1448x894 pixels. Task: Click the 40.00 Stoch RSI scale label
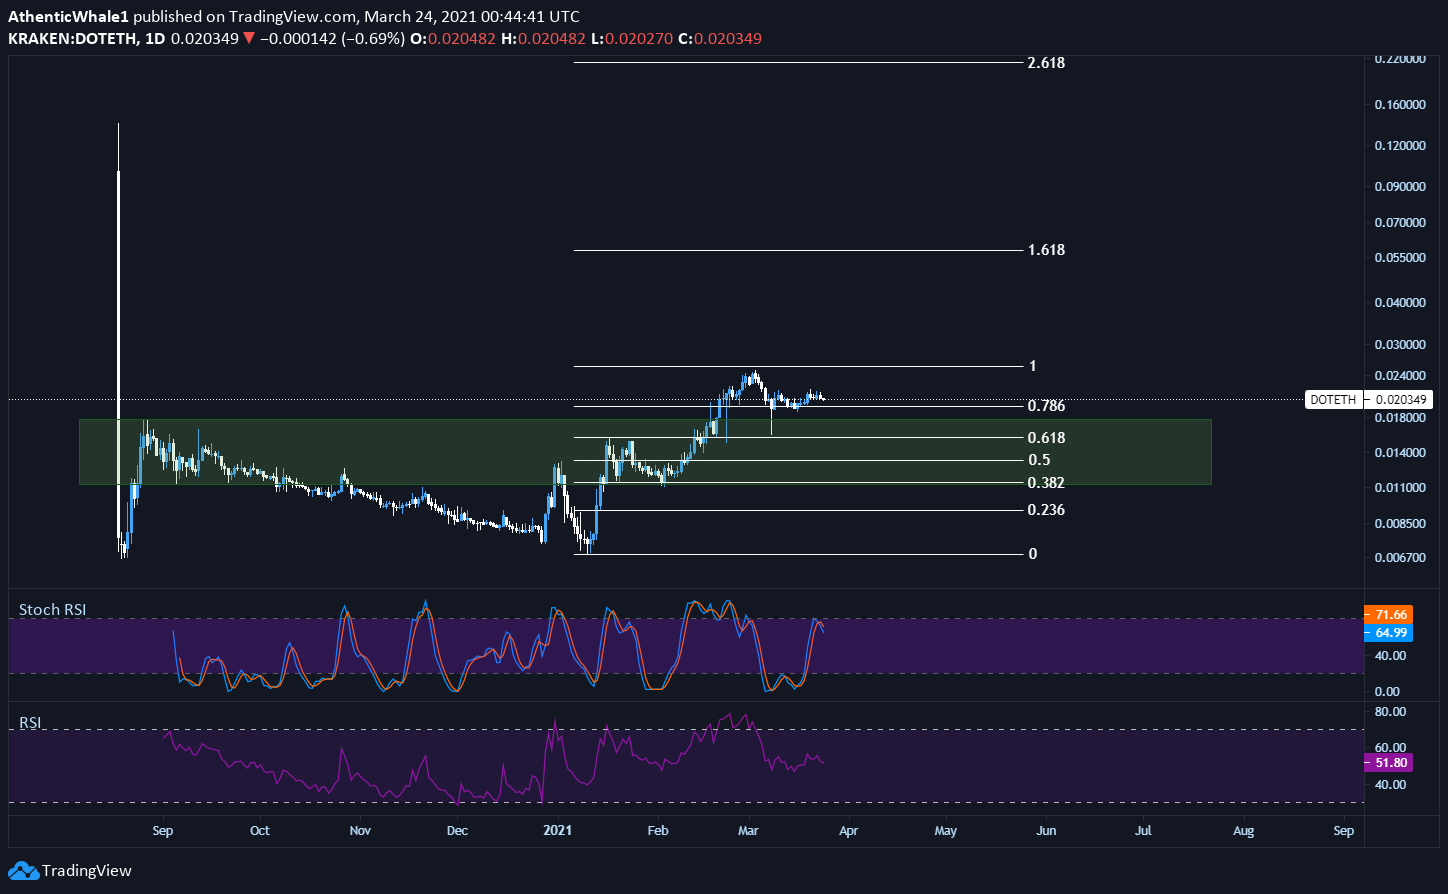[x=1391, y=656]
